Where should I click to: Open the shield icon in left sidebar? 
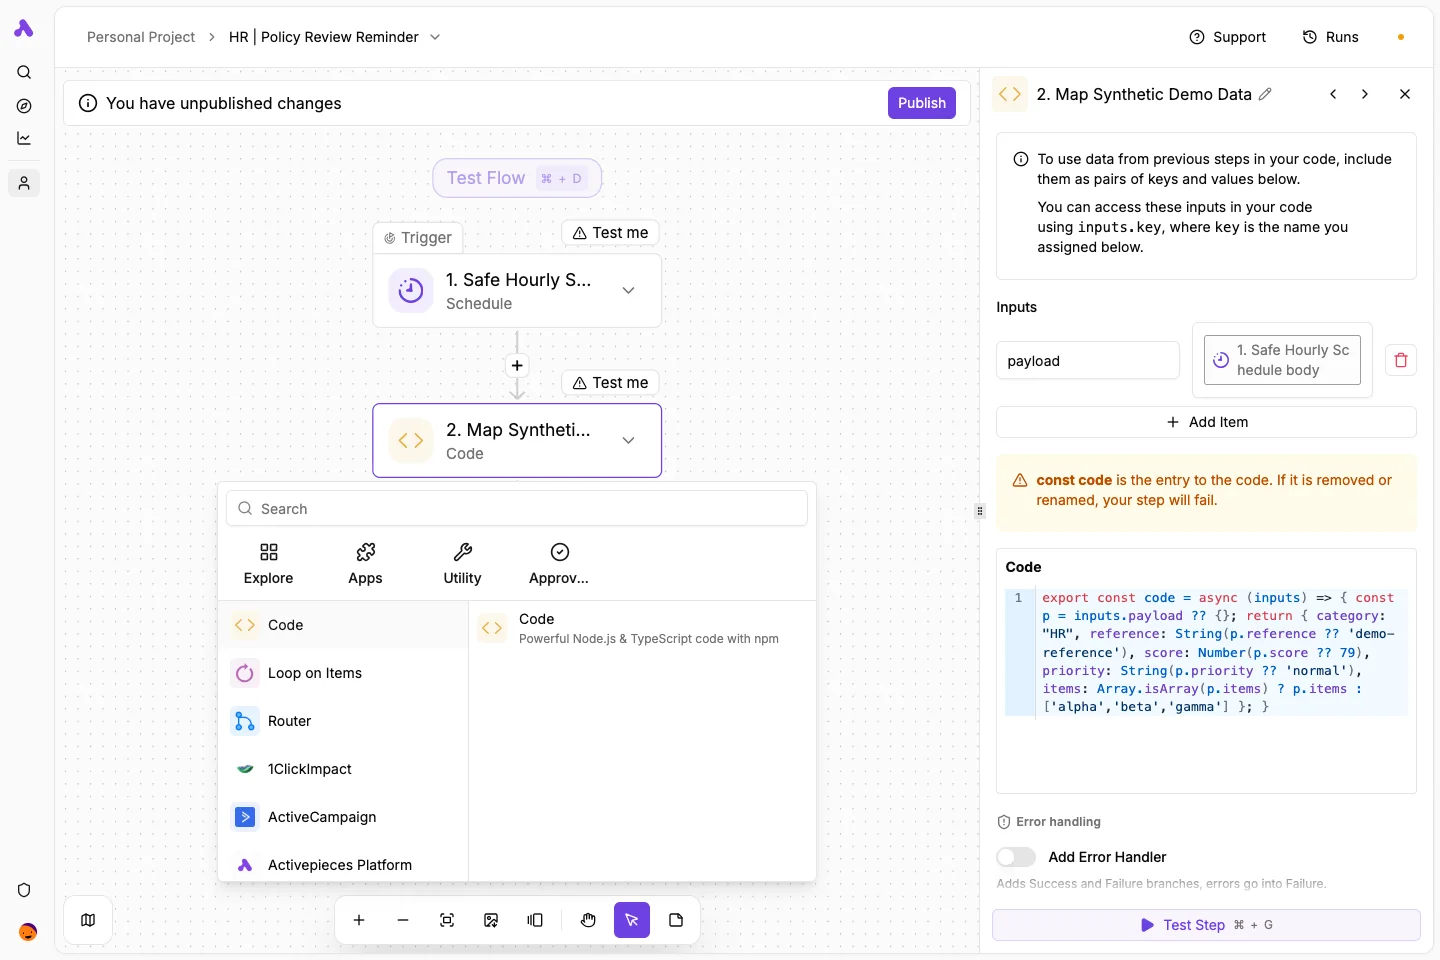pyautogui.click(x=24, y=890)
